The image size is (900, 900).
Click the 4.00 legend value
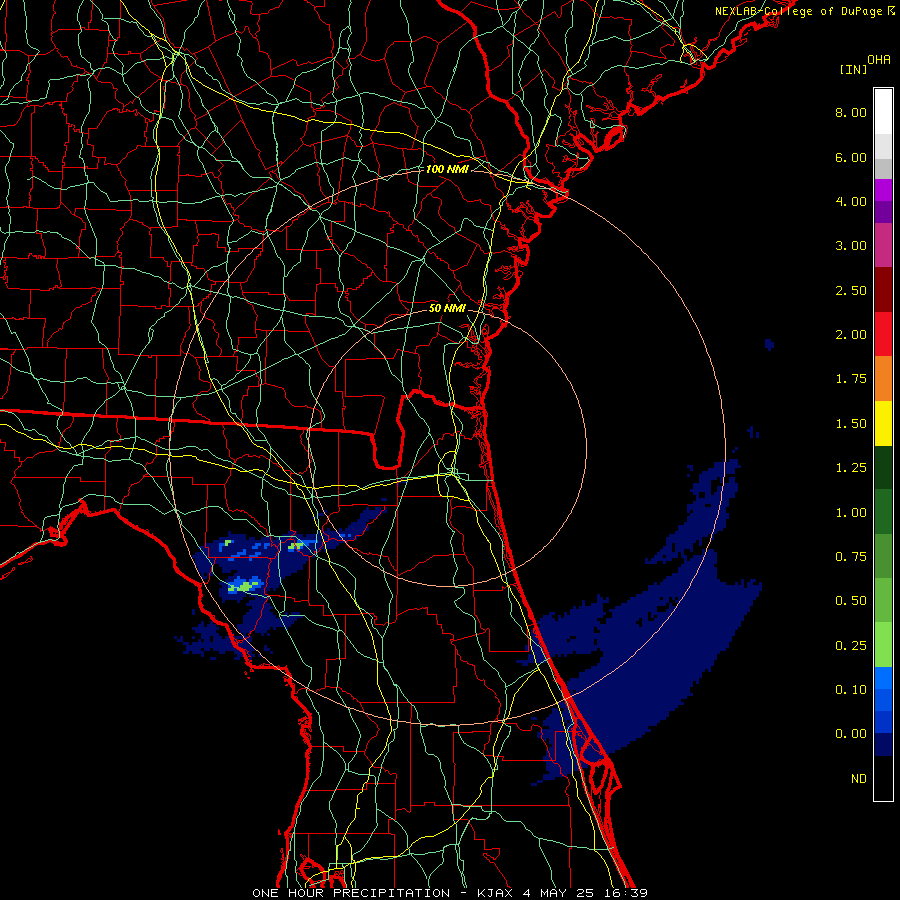click(x=851, y=201)
